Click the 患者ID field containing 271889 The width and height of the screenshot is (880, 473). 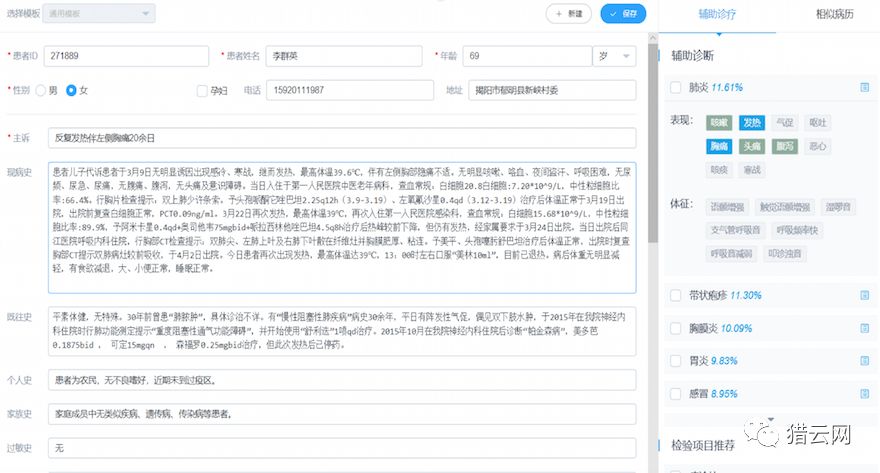[126, 56]
